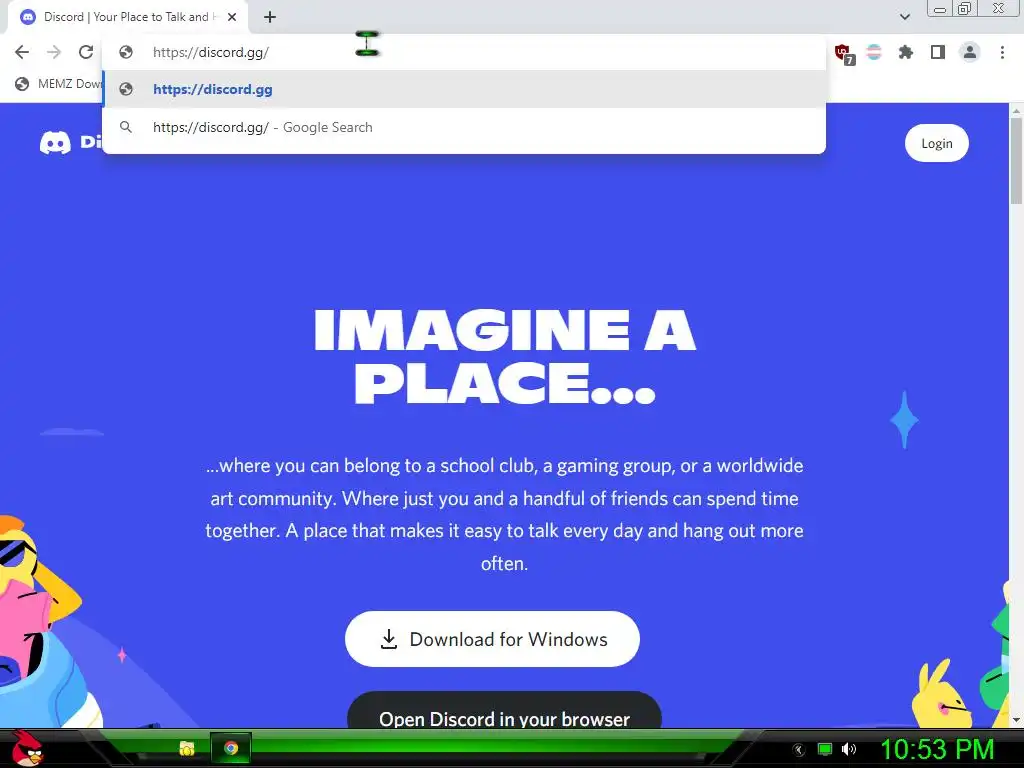Open the Extensions puzzle piece menu
Screen dimensions: 1024x768
click(905, 52)
